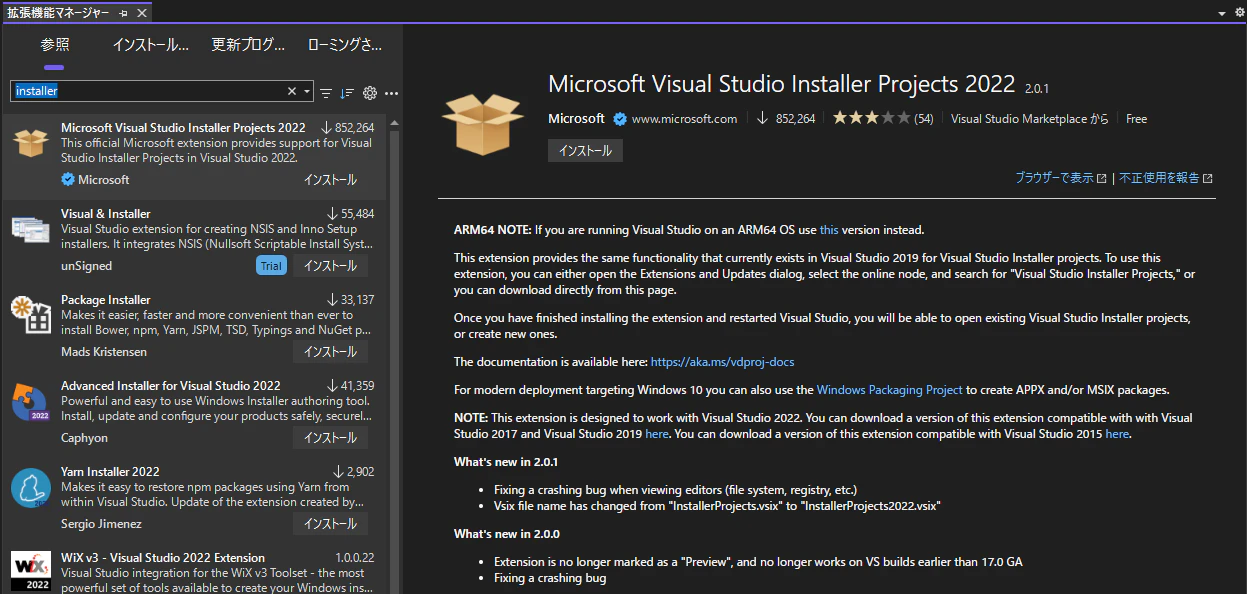Open the aka.ms/vdproj-docs documentation link
The image size is (1247, 594).
pyautogui.click(x=722, y=362)
